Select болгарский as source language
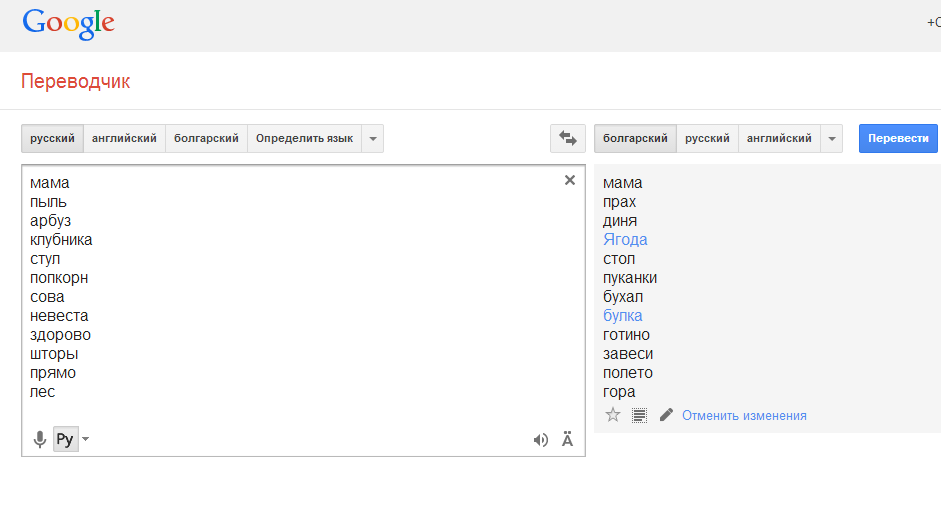This screenshot has width=941, height=528. (x=206, y=139)
